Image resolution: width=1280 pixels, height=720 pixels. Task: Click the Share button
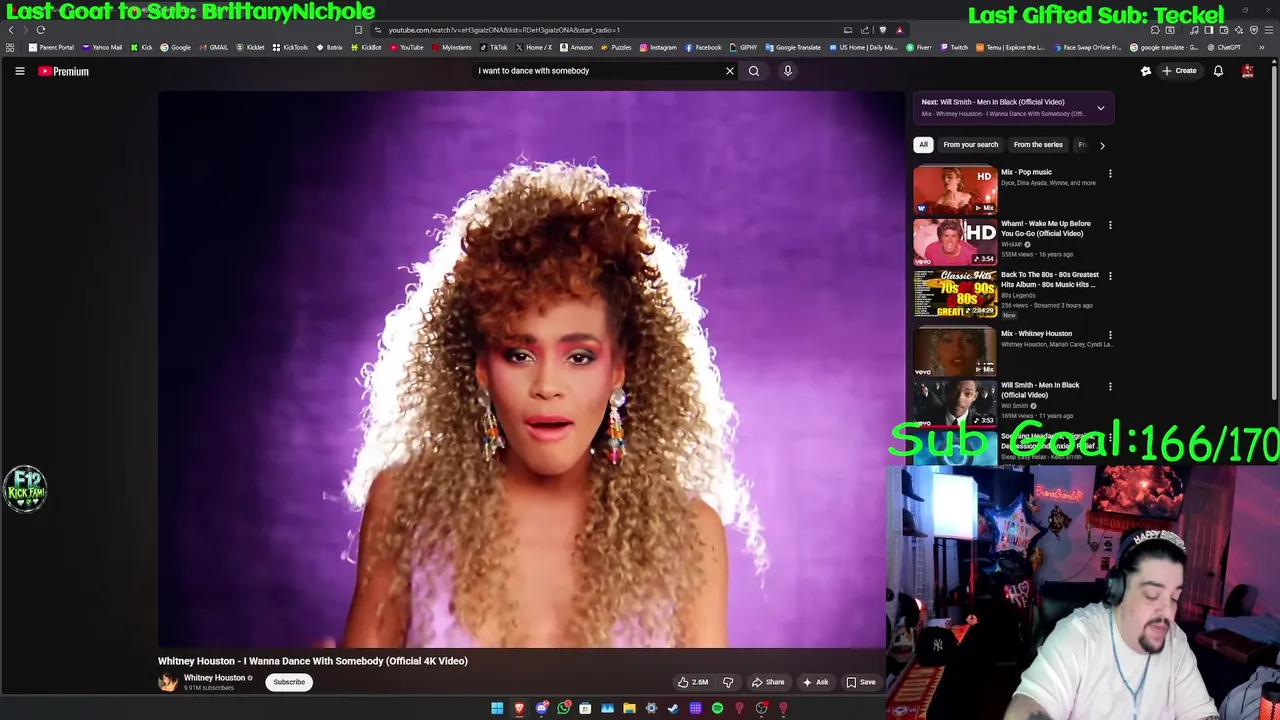click(x=768, y=682)
